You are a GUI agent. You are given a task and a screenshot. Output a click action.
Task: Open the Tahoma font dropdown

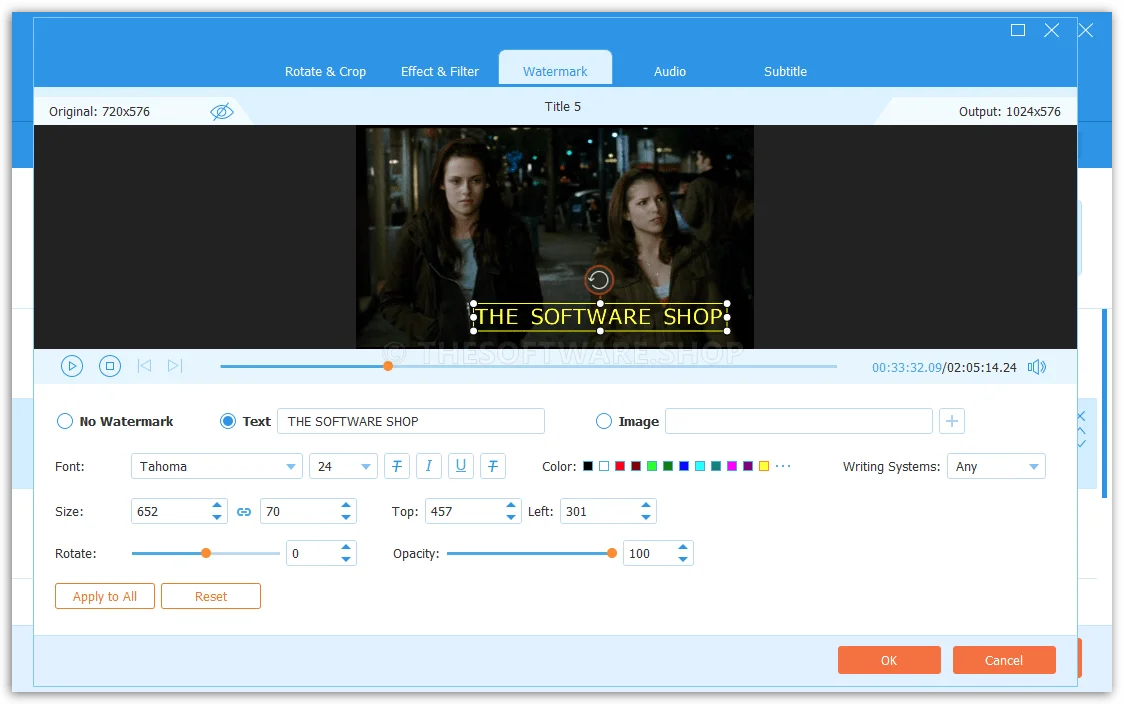[x=216, y=467]
